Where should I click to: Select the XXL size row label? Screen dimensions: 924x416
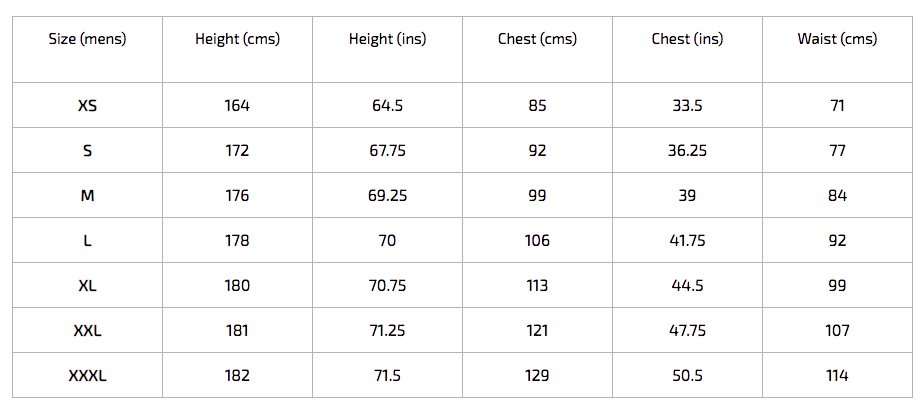click(x=88, y=330)
